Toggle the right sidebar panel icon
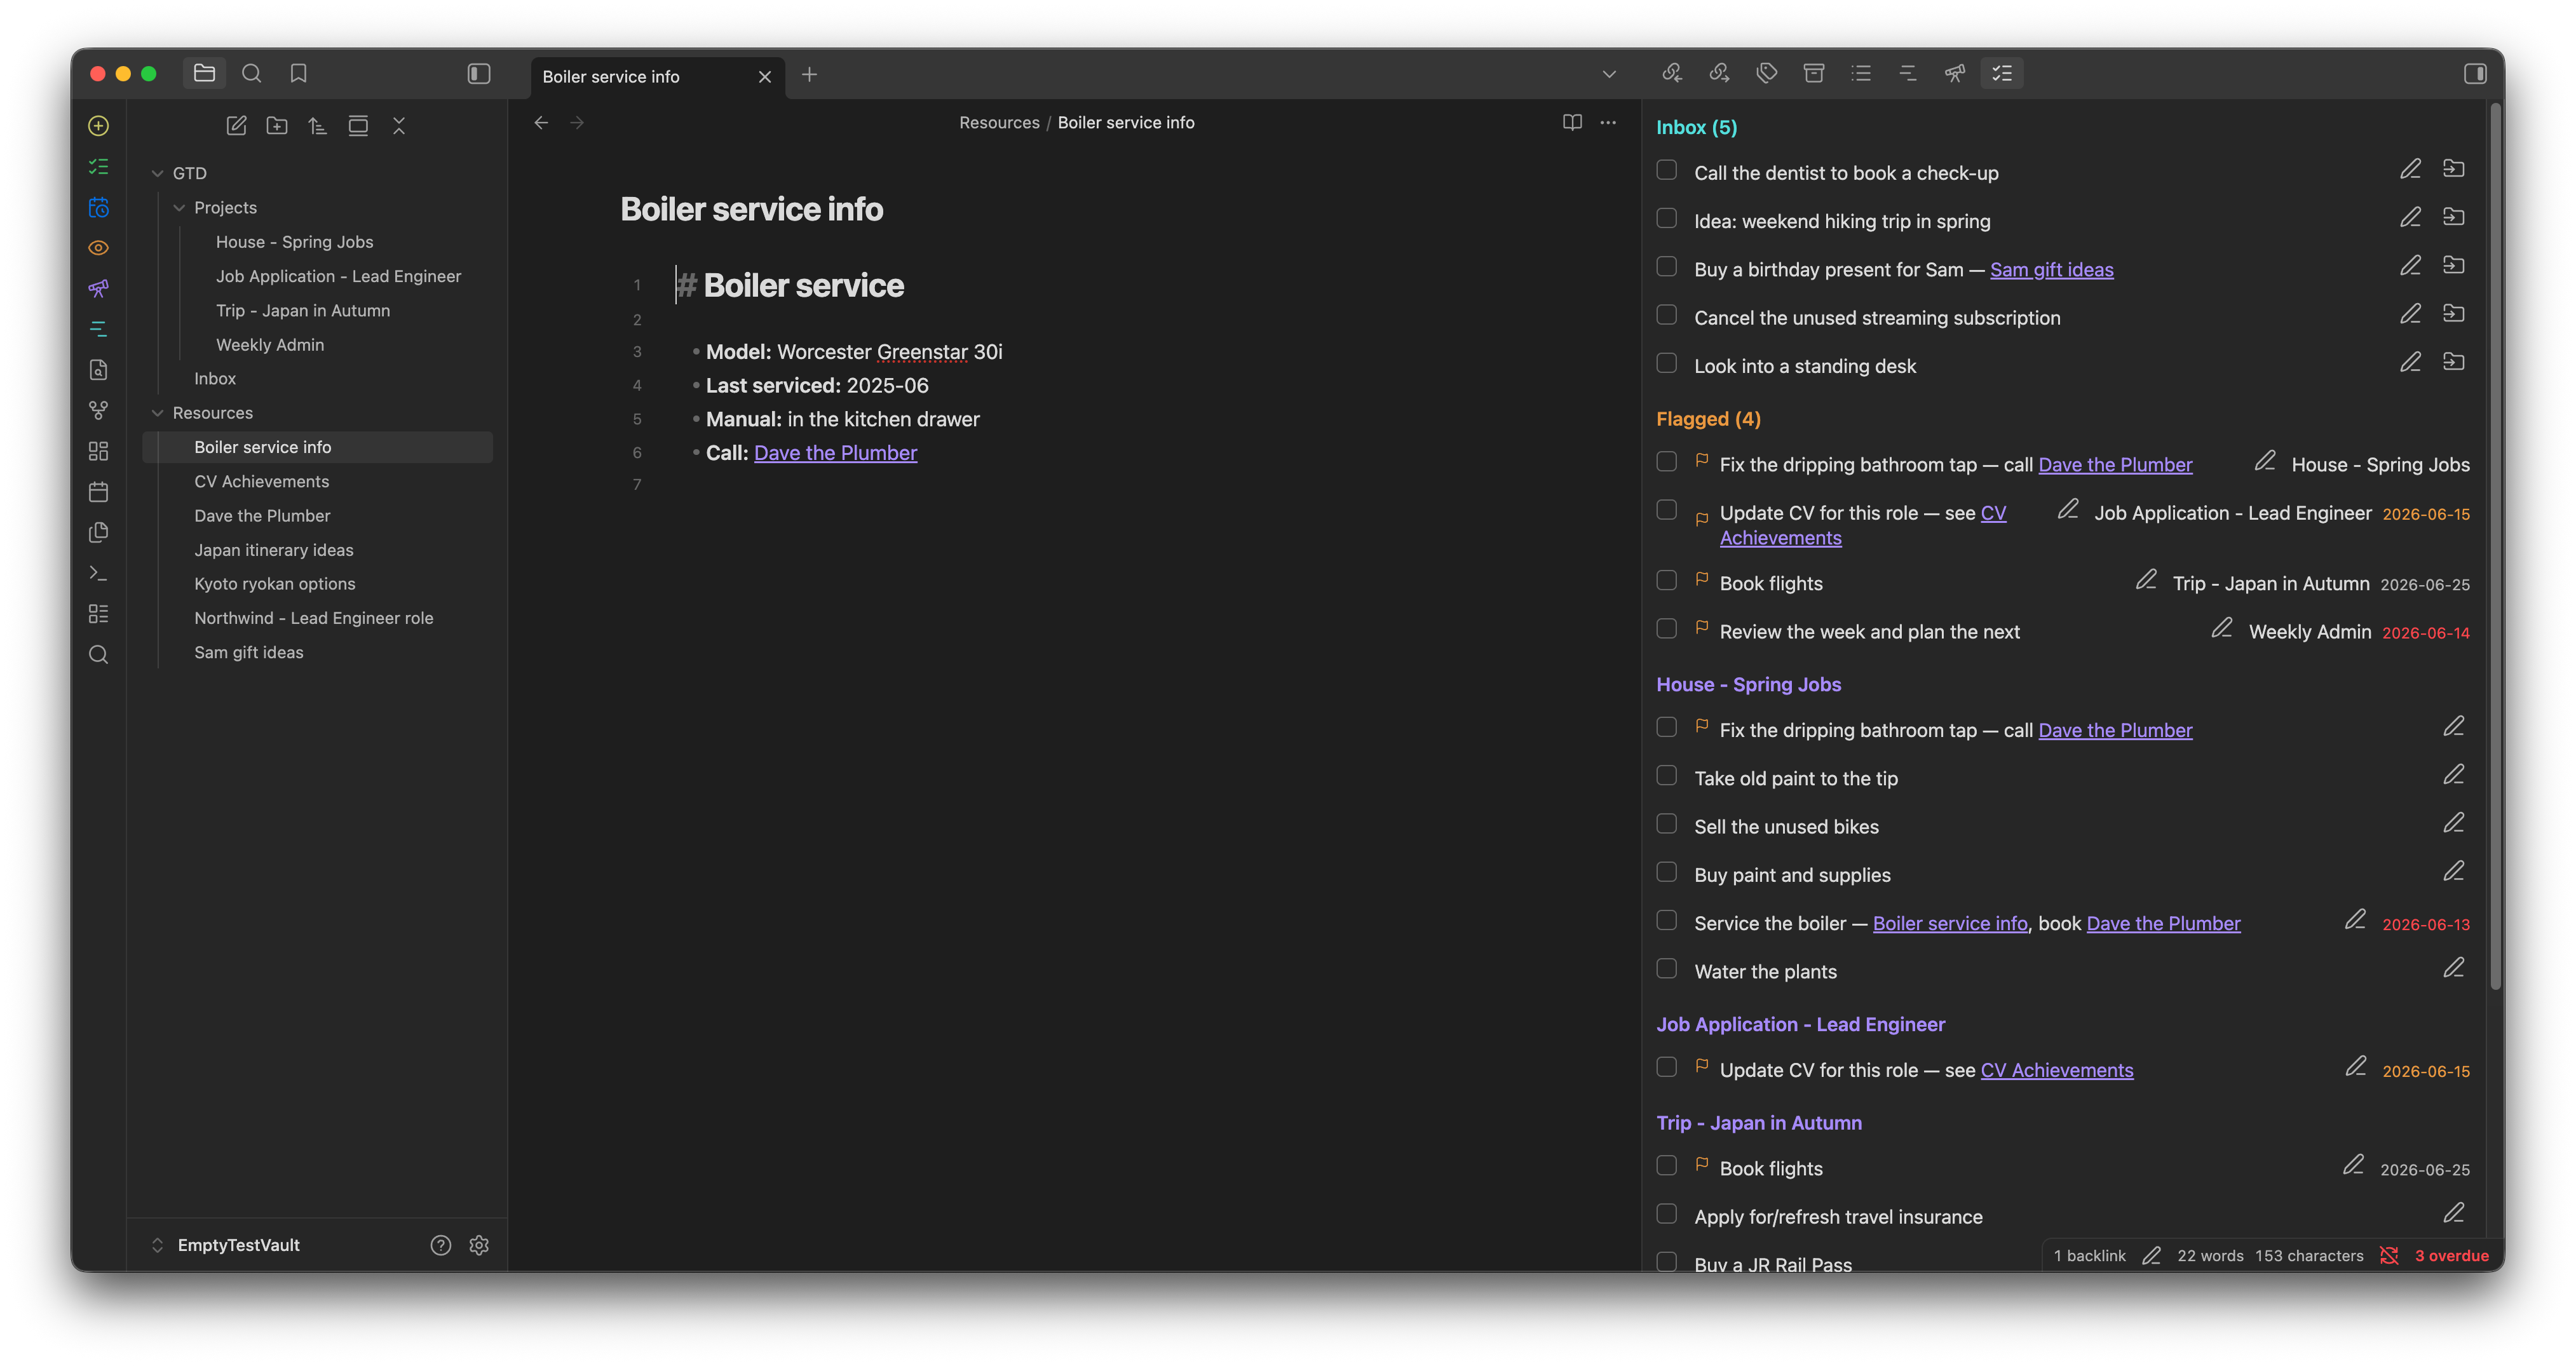 2475,74
